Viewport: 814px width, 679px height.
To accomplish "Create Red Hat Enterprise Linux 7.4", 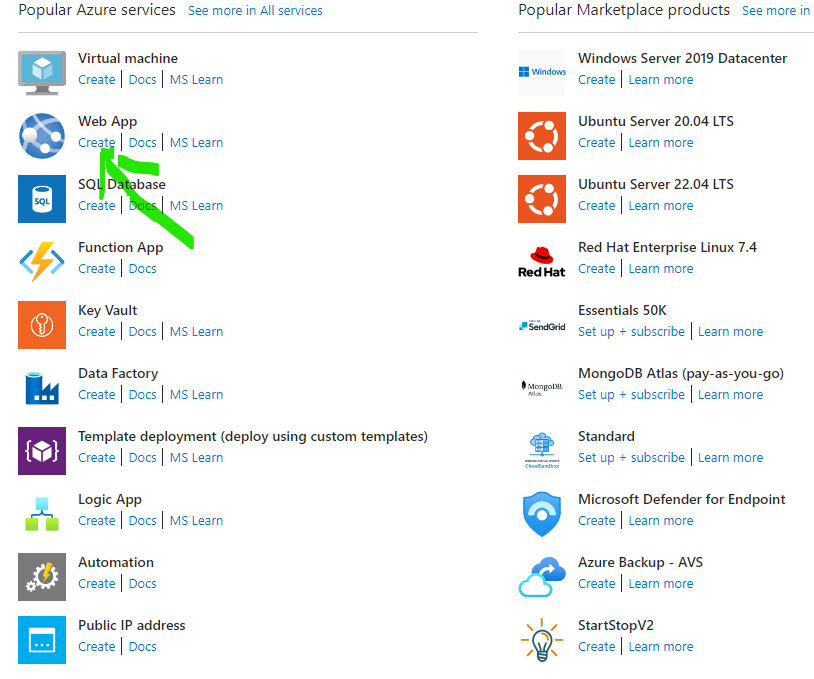I will 596,268.
